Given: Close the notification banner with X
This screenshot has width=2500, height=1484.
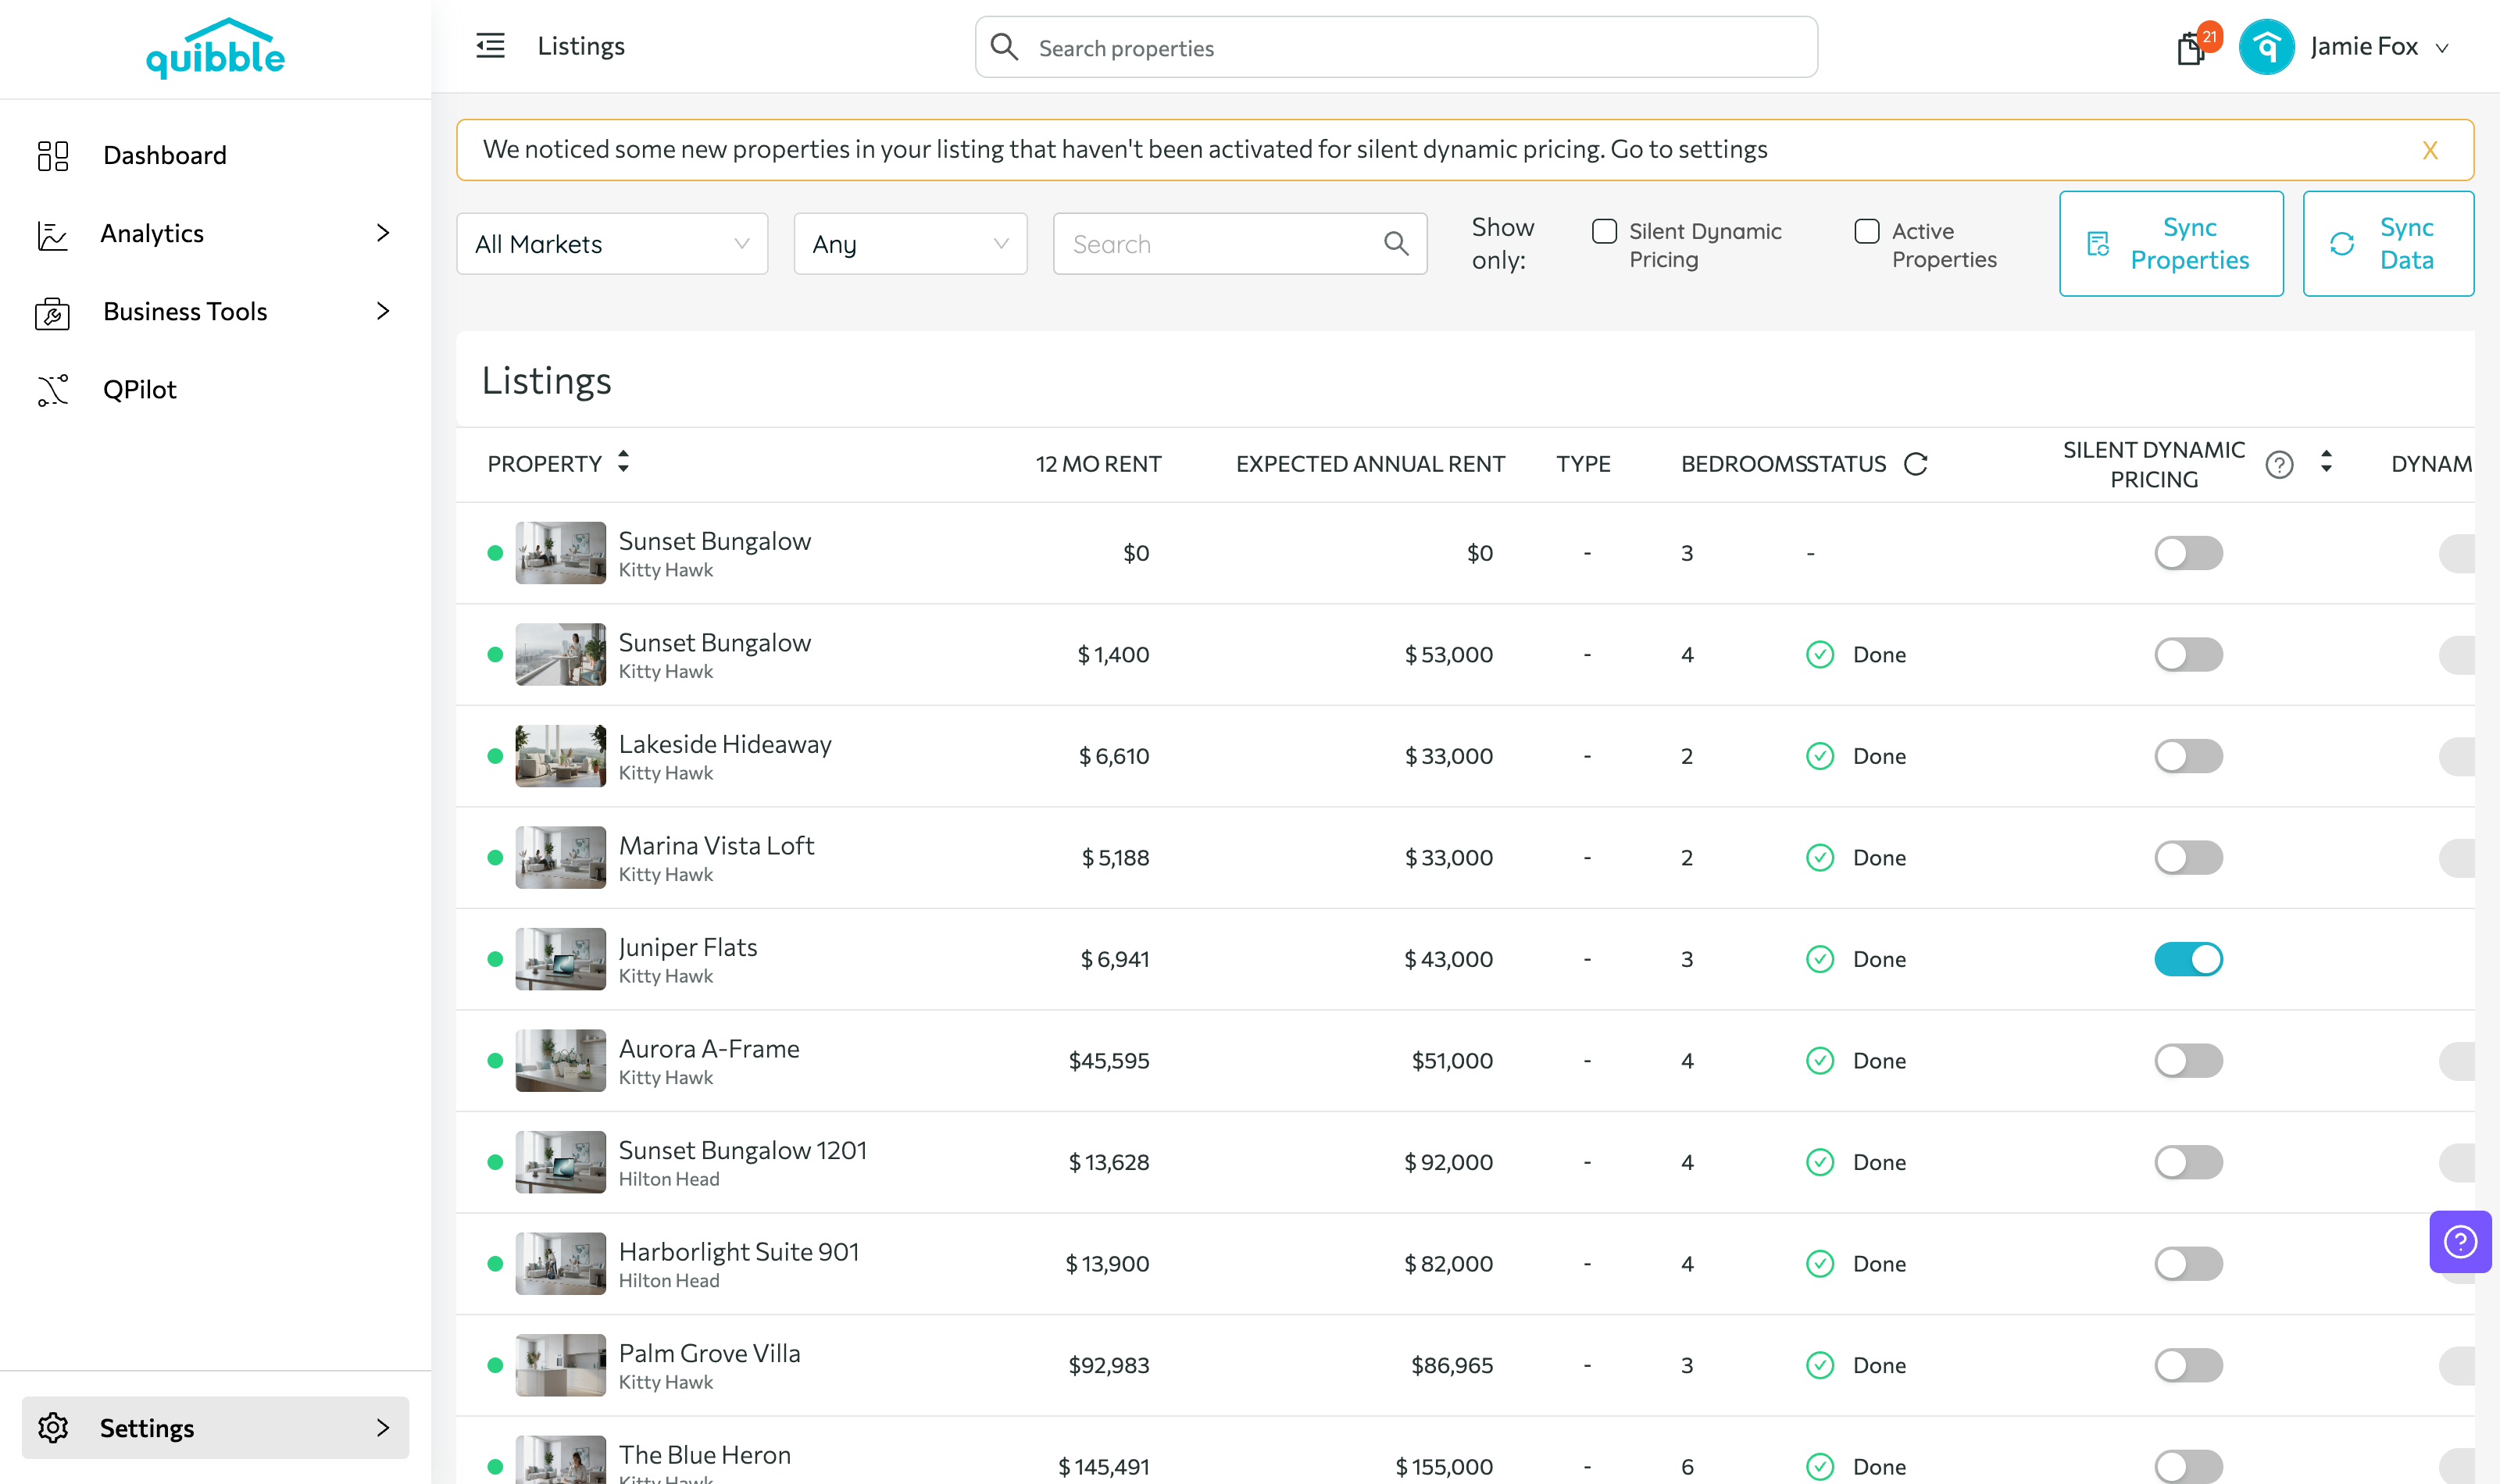Looking at the screenshot, I should click(2430, 150).
